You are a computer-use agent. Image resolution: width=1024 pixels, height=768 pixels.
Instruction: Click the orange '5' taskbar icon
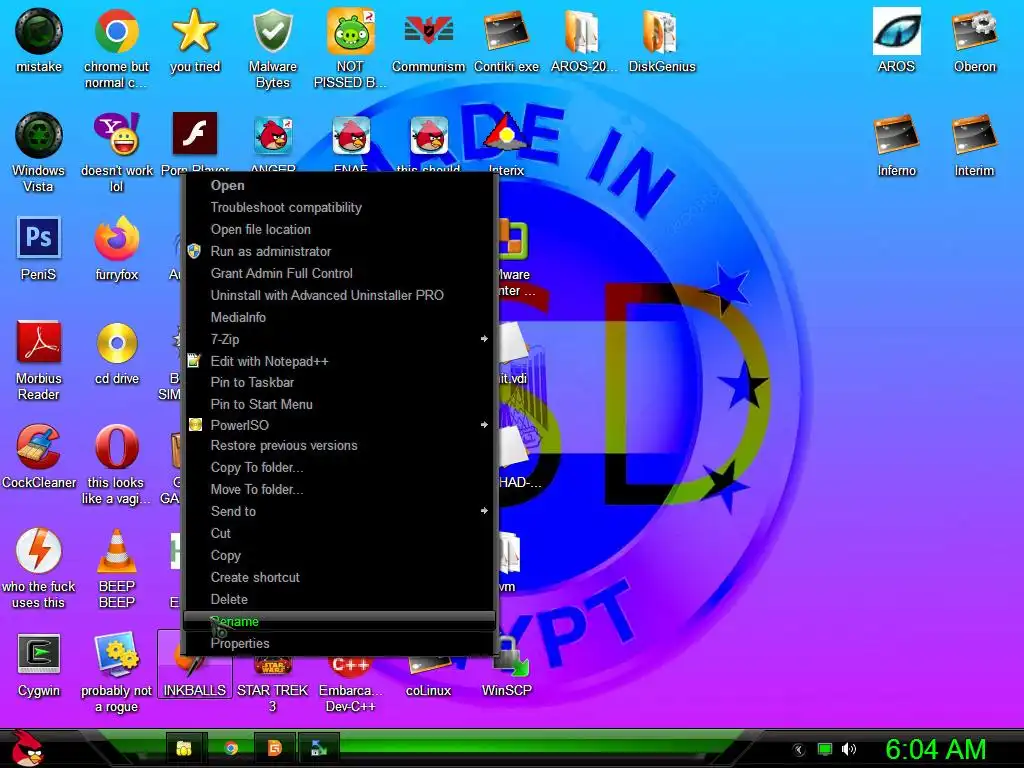tap(274, 748)
